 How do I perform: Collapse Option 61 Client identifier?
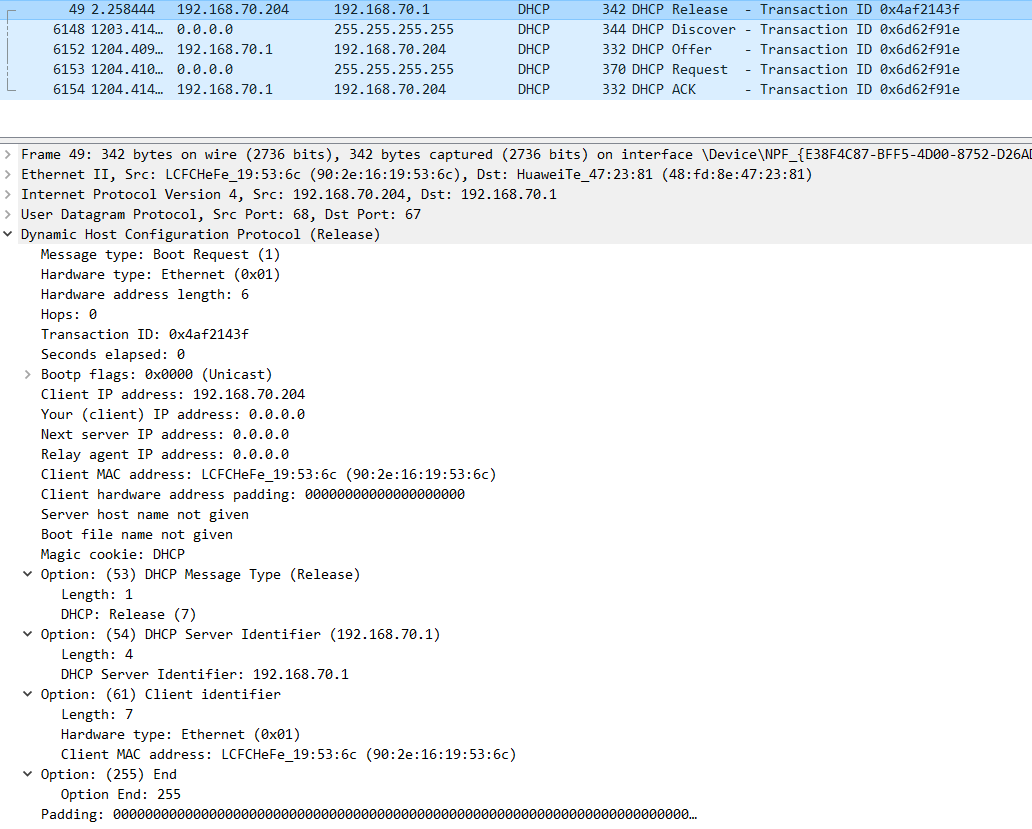[x=28, y=694]
